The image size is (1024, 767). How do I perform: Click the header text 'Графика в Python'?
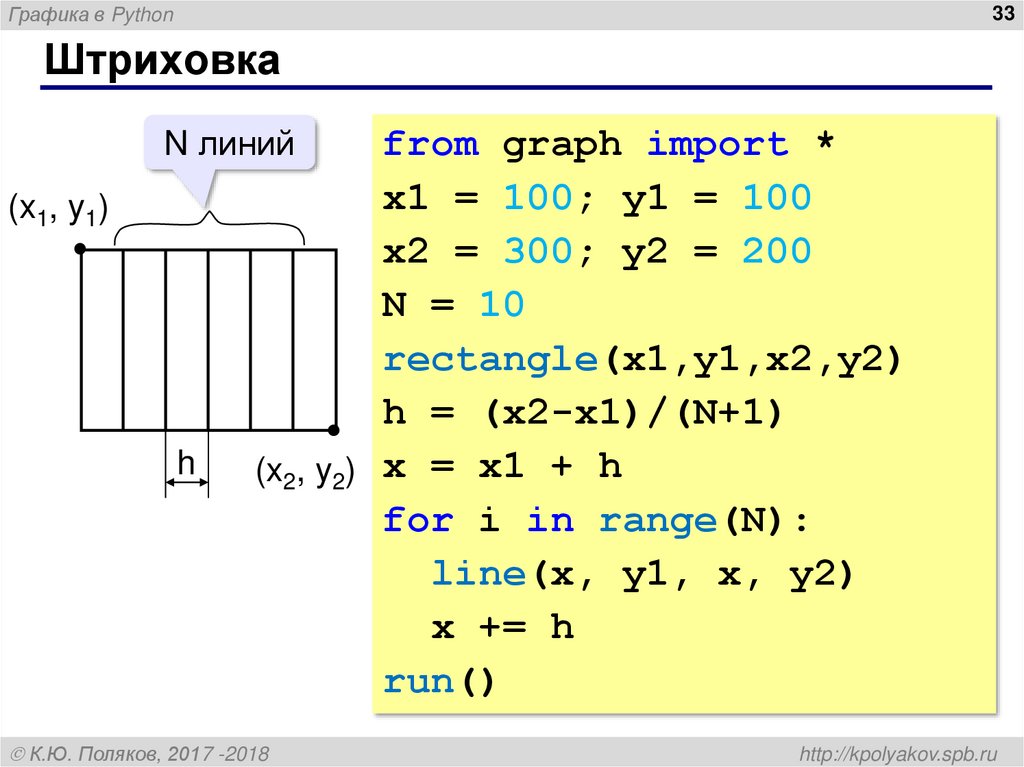point(91,14)
